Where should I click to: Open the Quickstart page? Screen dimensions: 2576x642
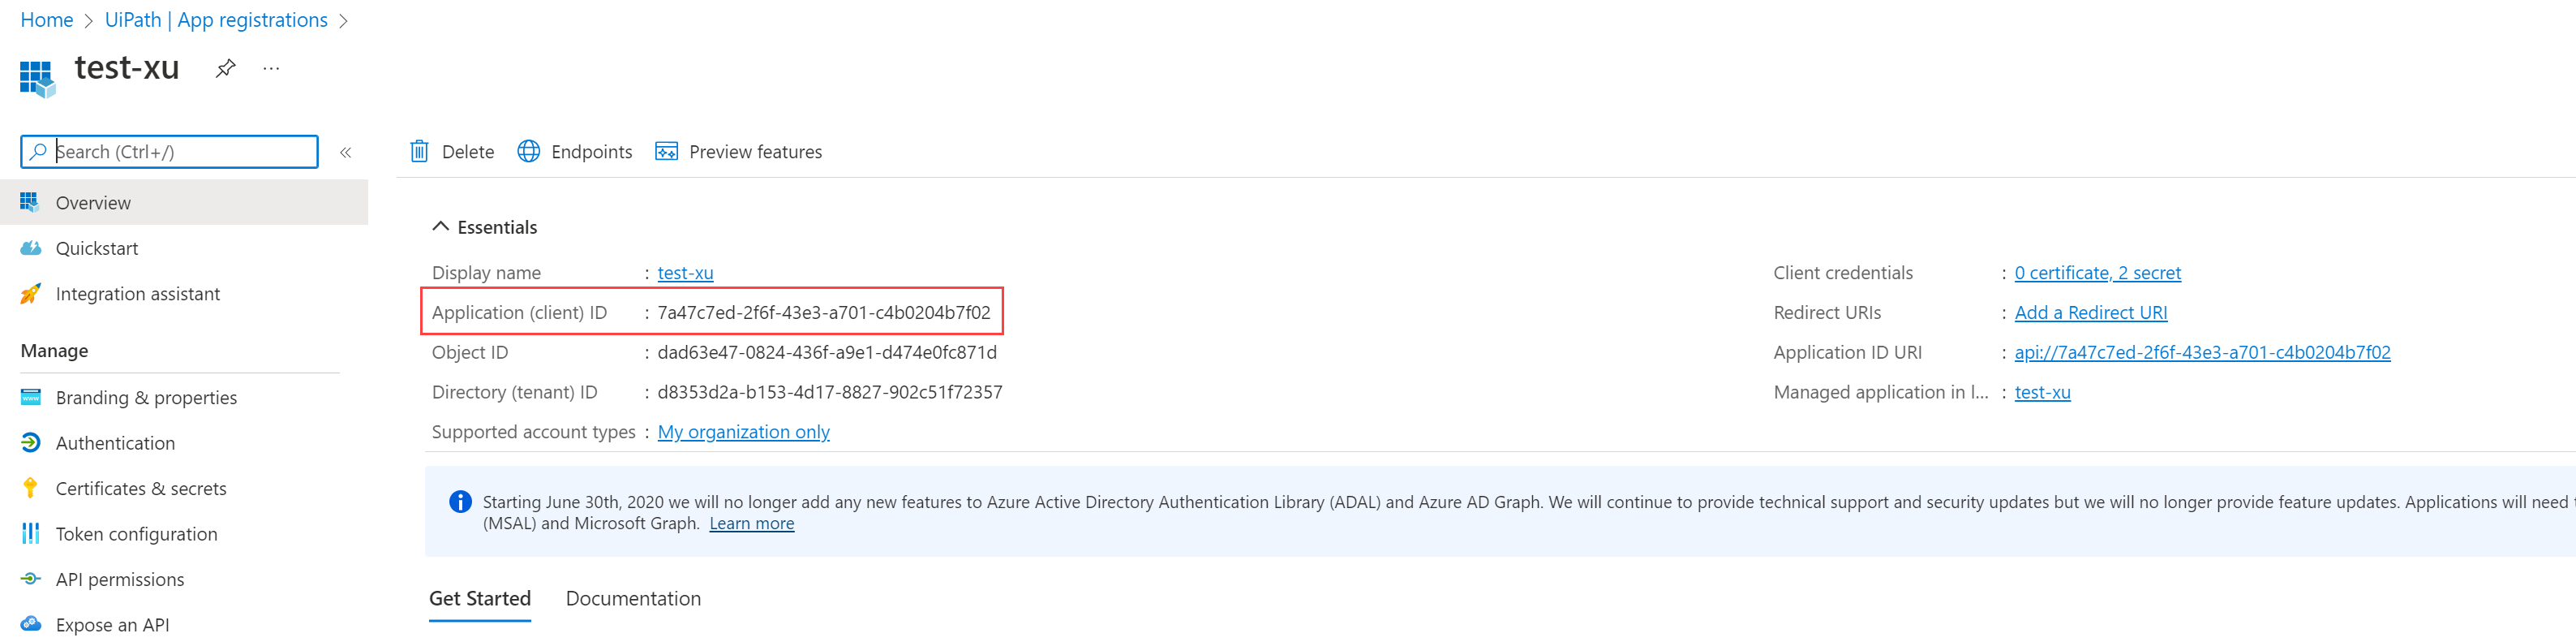pos(184,248)
